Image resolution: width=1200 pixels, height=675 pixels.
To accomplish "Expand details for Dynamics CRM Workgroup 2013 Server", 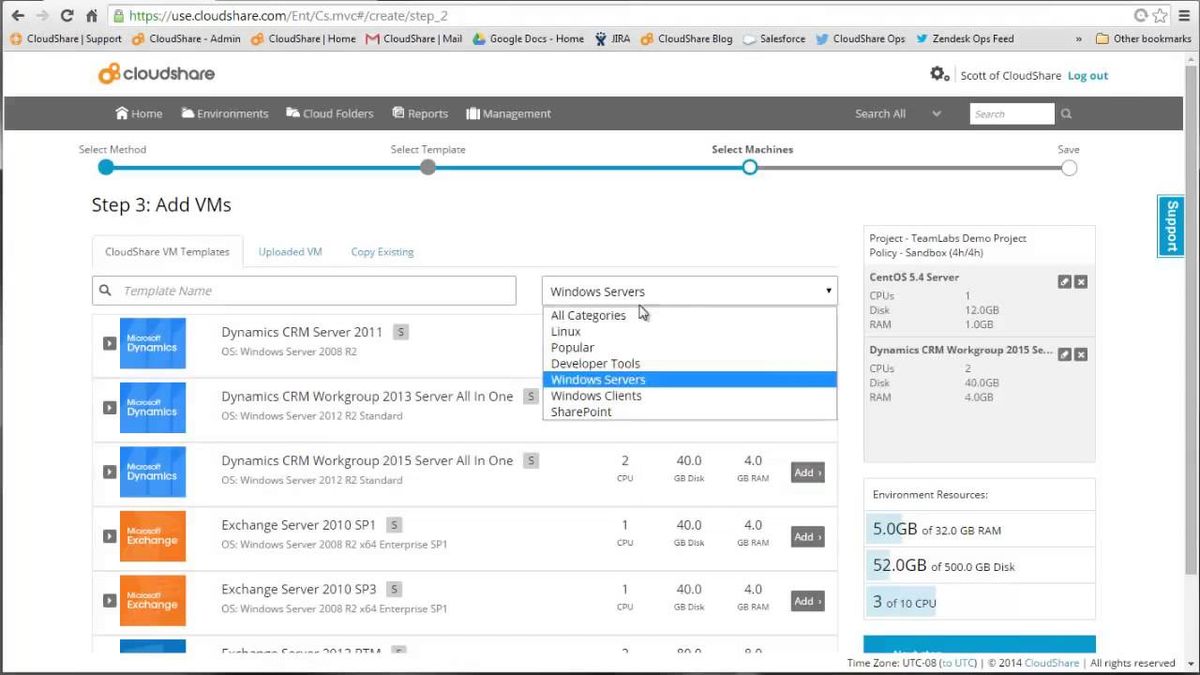I will (x=110, y=408).
